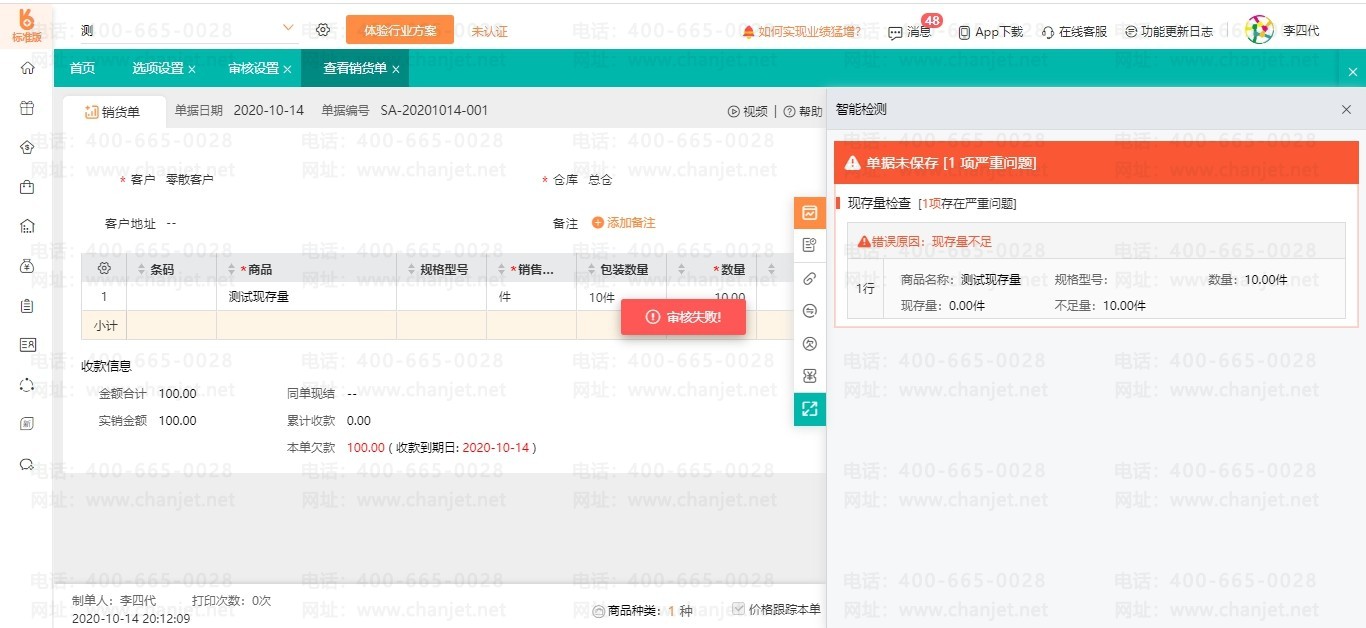The height and width of the screenshot is (628, 1366).
Task: Open the gift box icon in sidebar
Action: click(27, 108)
